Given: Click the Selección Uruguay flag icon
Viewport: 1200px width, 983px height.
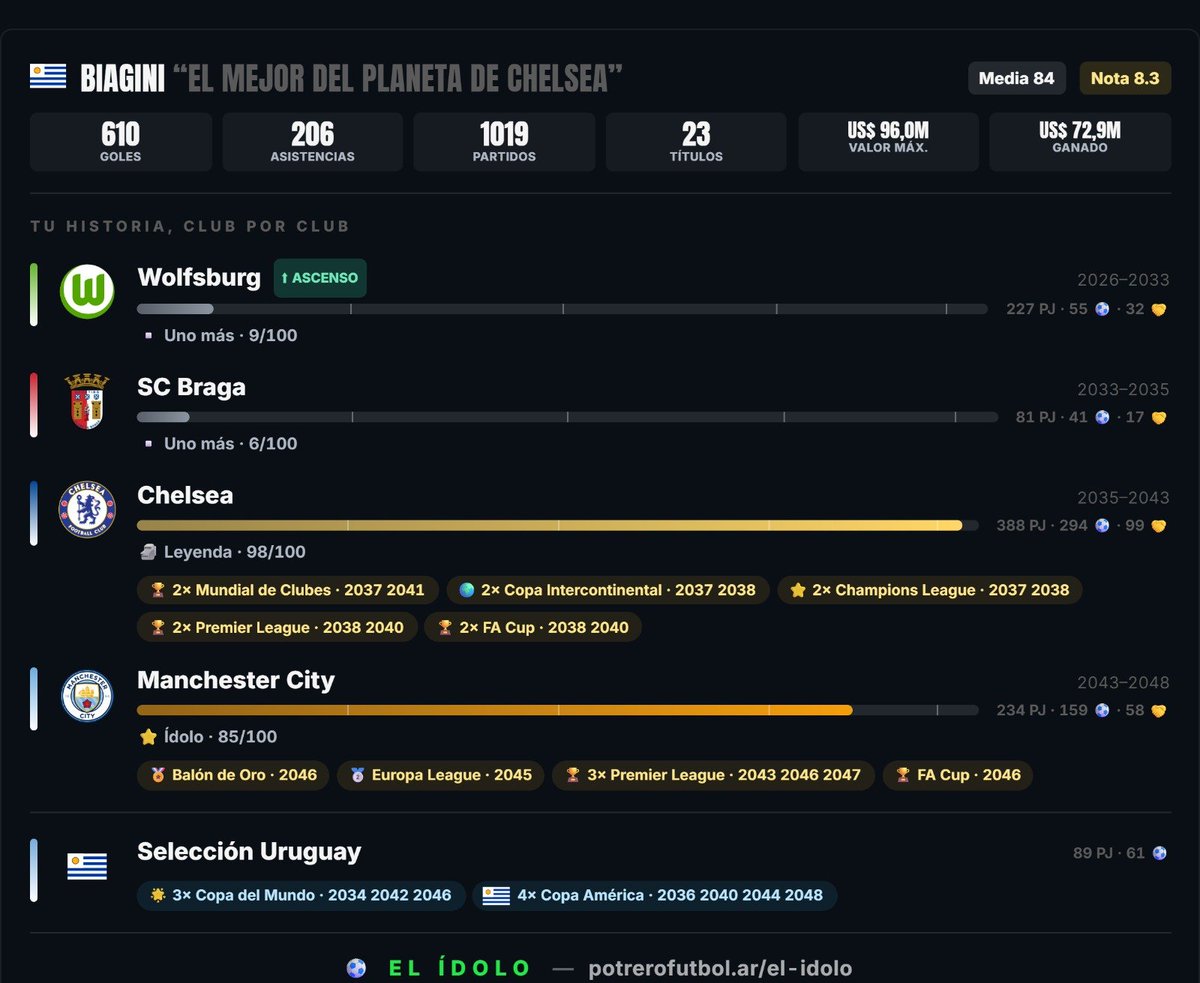Looking at the screenshot, I should coord(87,866).
